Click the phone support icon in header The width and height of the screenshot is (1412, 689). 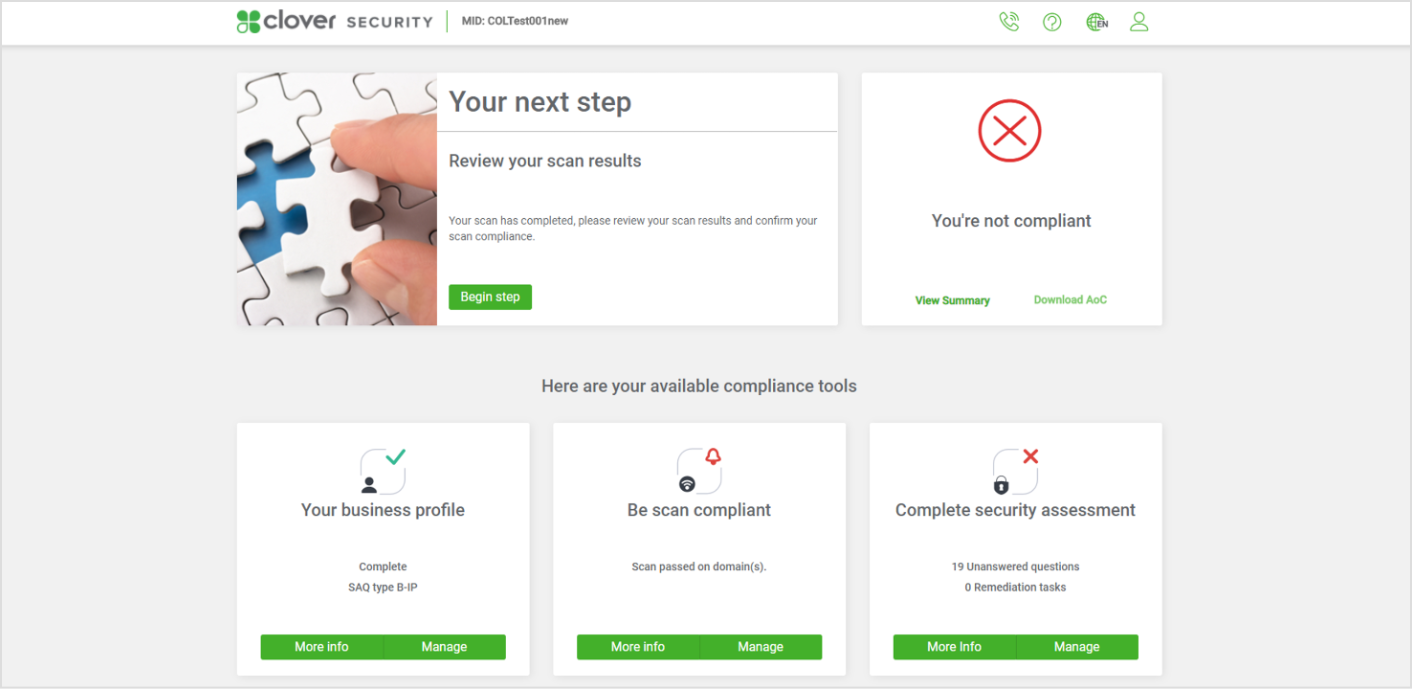[1009, 22]
